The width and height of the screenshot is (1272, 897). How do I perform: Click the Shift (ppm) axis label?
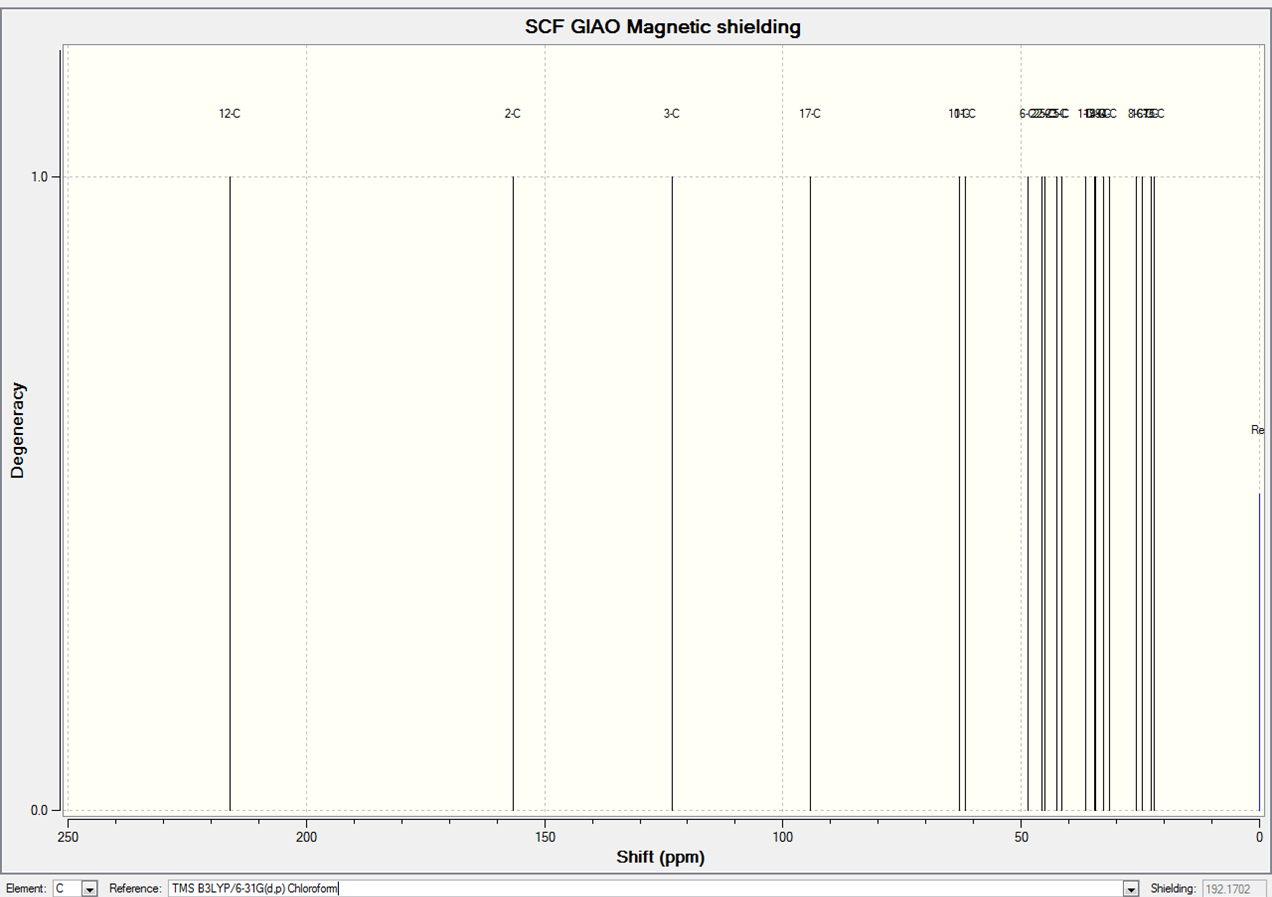[660, 857]
